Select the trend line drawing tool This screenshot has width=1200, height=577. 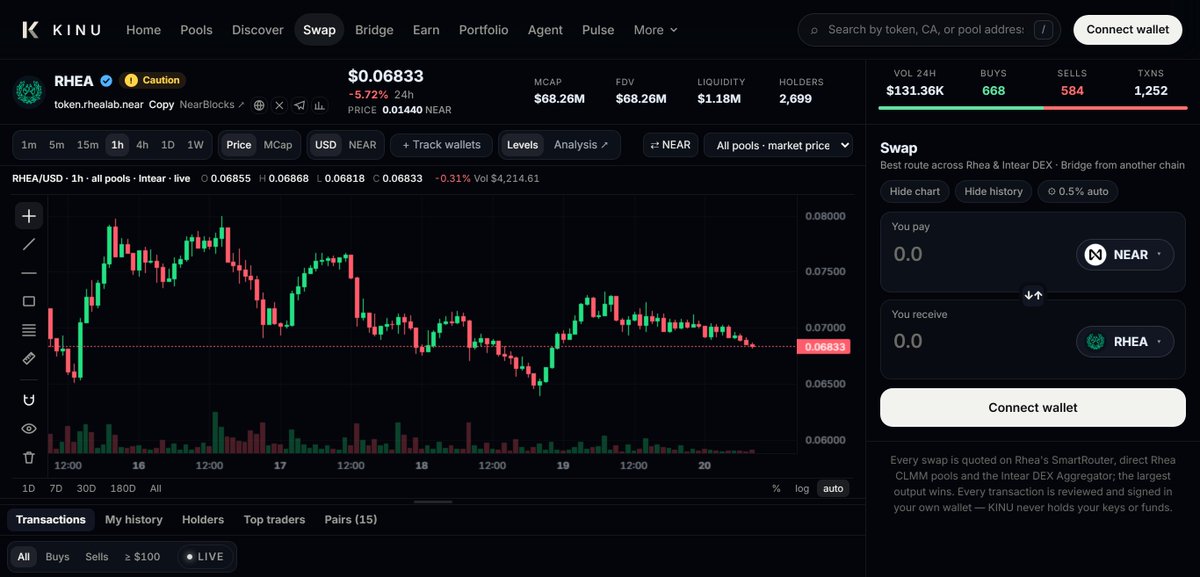tap(29, 244)
